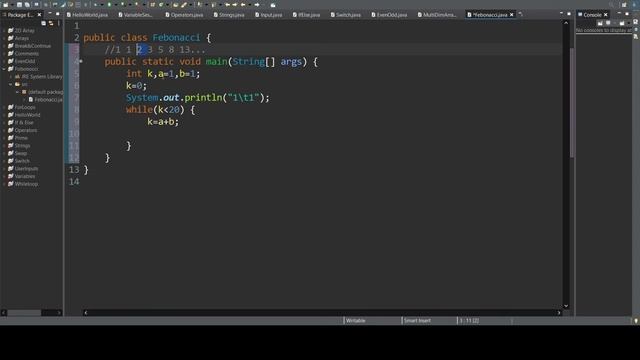The image size is (640, 360).
Task: Click the Package Explorer horizontal scrollbar thumb
Action: click(x=24, y=313)
